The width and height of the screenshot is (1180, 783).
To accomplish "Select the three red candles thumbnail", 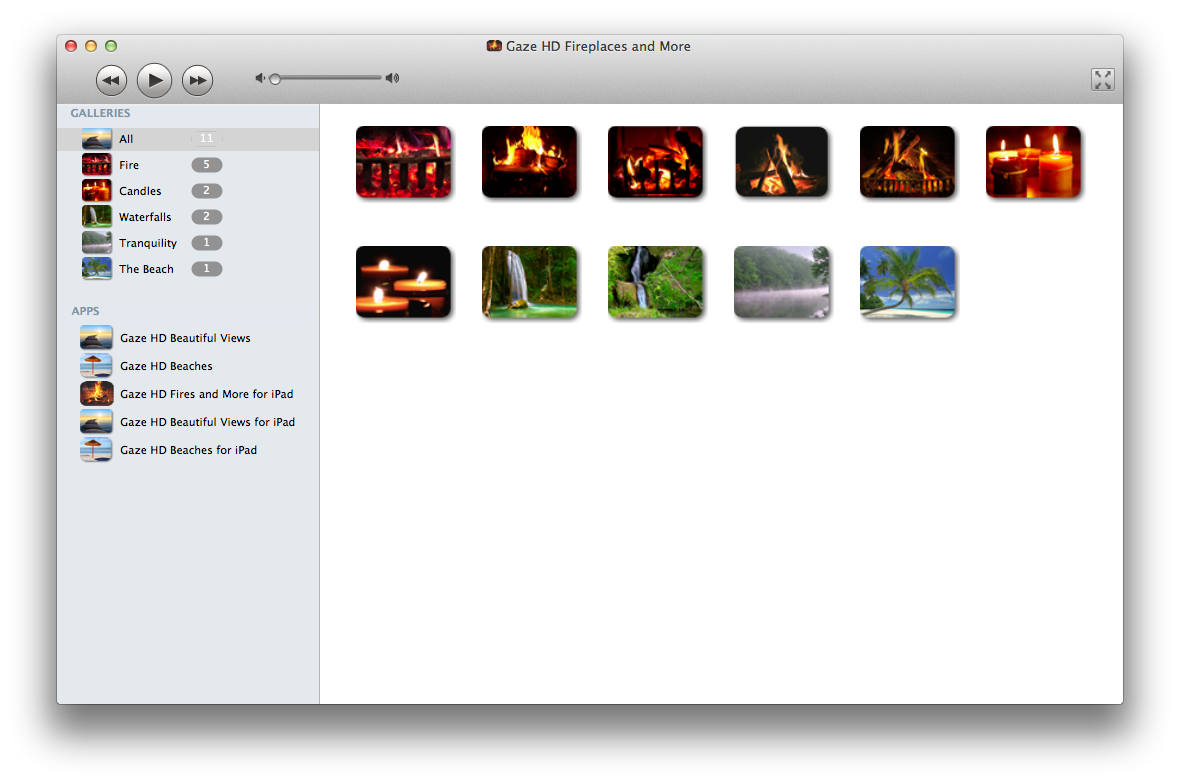I will (1033, 162).
